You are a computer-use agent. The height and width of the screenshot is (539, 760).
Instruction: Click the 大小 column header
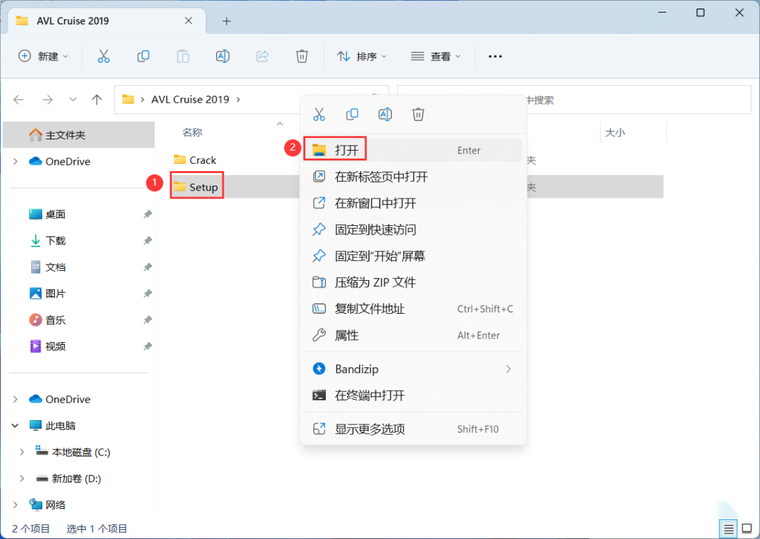coord(615,132)
